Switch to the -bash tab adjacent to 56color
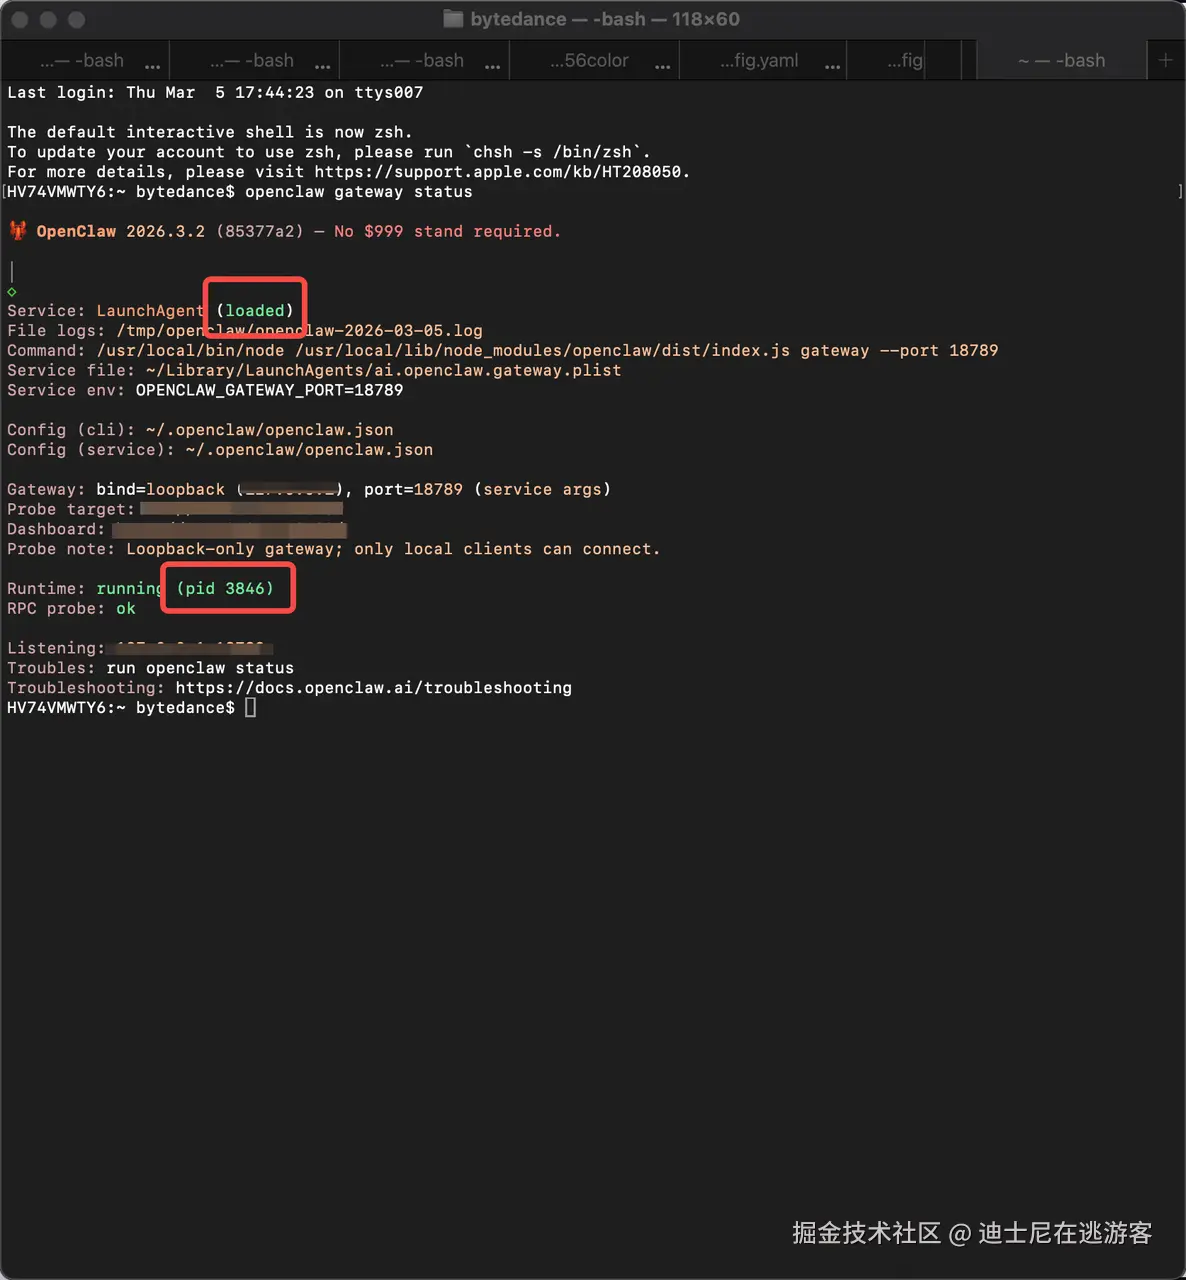Viewport: 1186px width, 1280px height. (425, 60)
